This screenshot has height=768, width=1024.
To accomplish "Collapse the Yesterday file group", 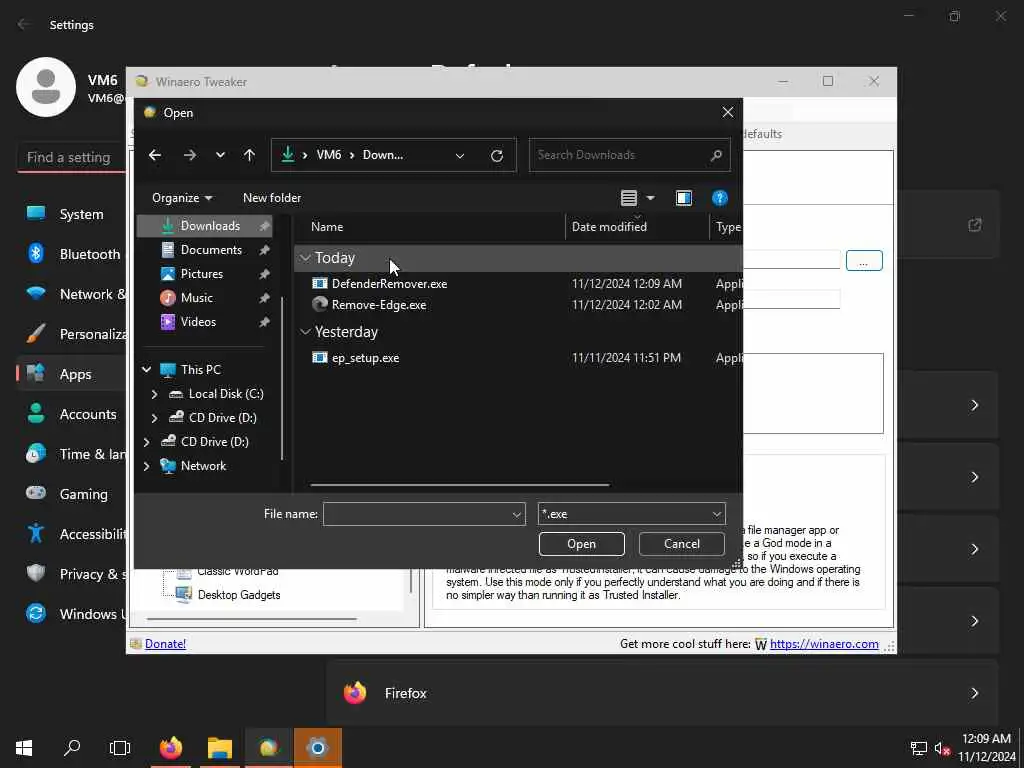I will pyautogui.click(x=304, y=332).
